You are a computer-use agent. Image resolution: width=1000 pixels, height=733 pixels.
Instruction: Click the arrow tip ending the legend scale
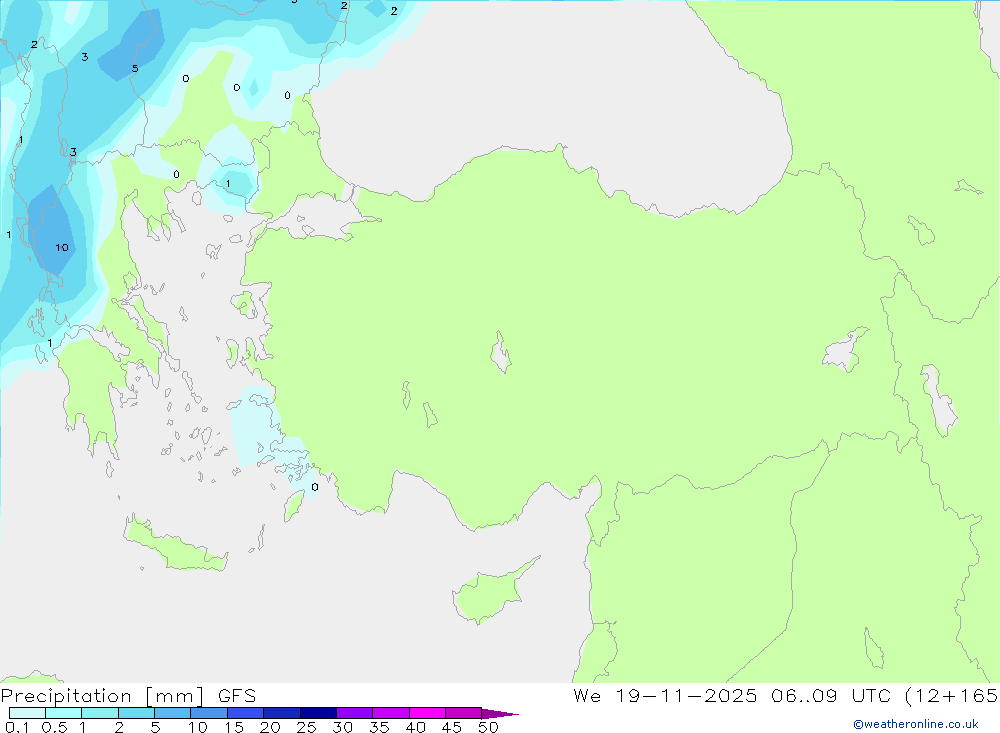[x=500, y=714]
